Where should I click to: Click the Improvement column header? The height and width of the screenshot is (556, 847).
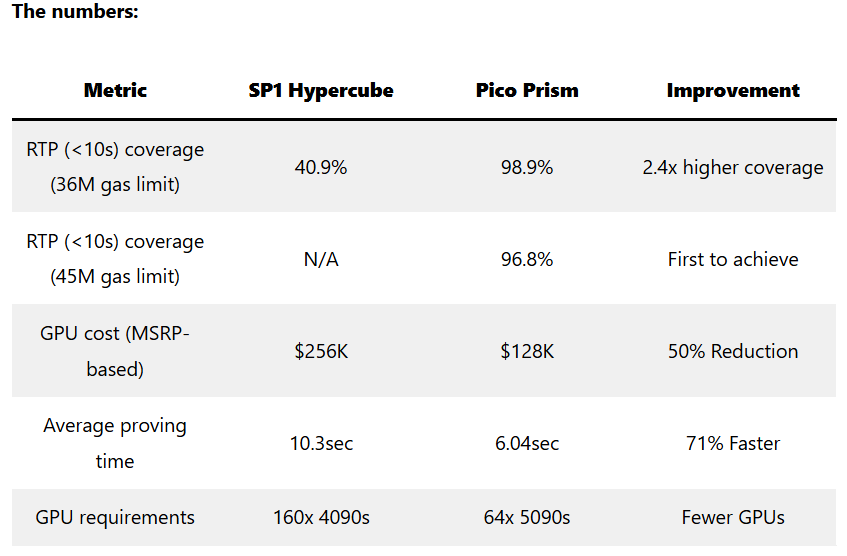click(733, 90)
